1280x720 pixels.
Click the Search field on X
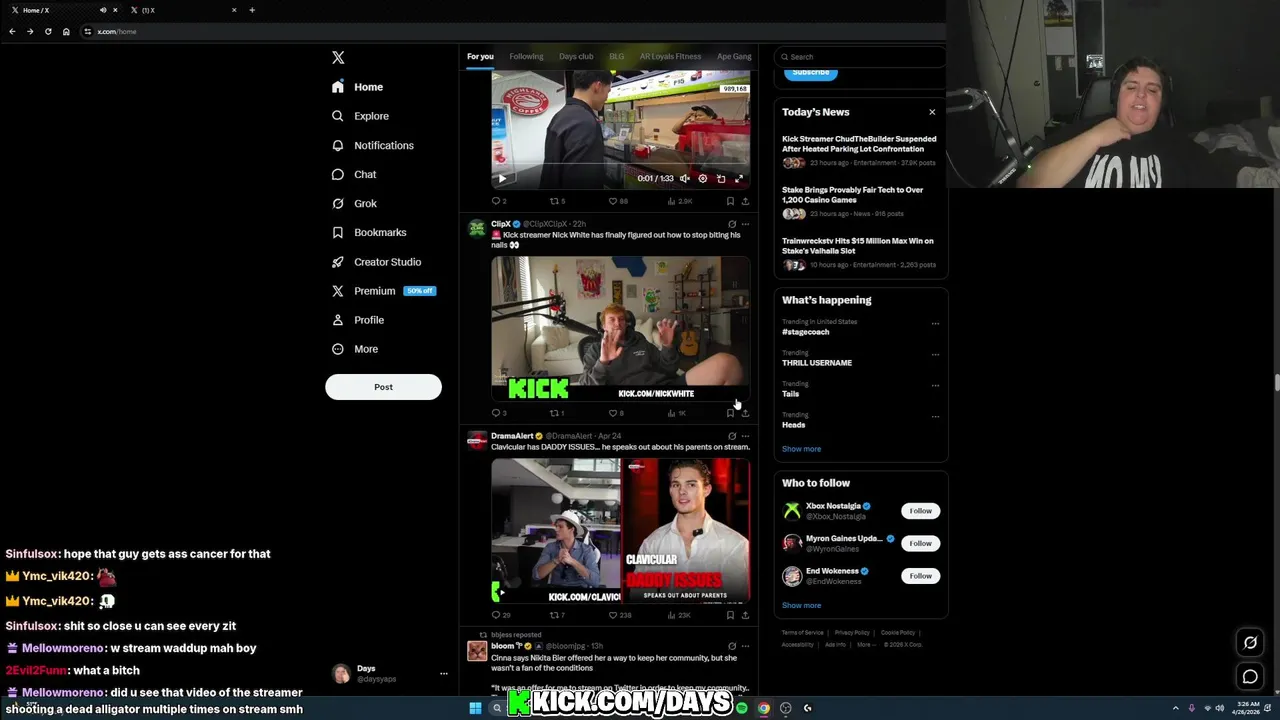[860, 57]
